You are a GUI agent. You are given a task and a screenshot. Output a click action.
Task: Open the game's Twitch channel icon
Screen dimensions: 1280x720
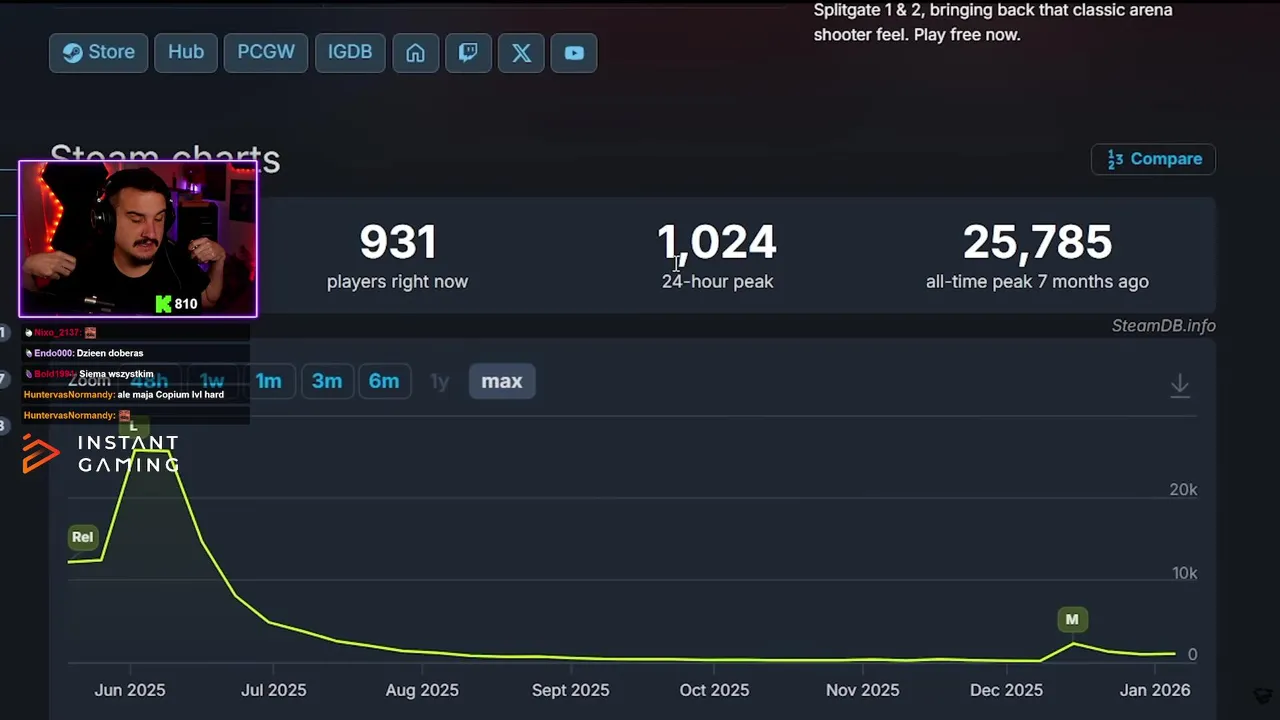pos(468,53)
